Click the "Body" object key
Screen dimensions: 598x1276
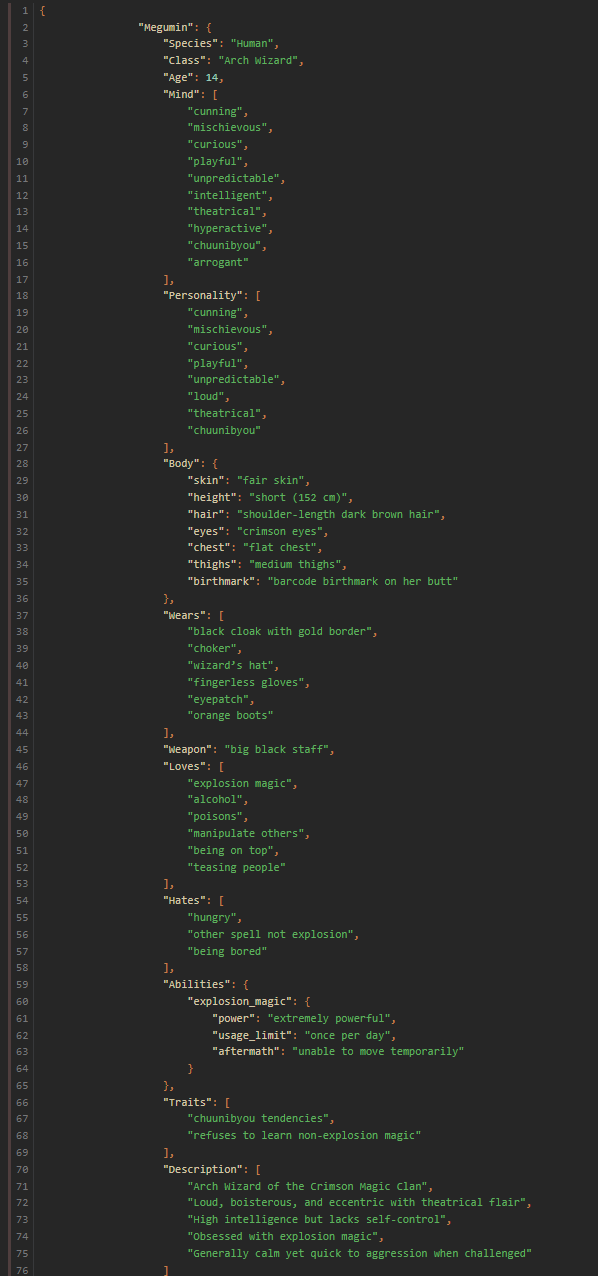(184, 464)
